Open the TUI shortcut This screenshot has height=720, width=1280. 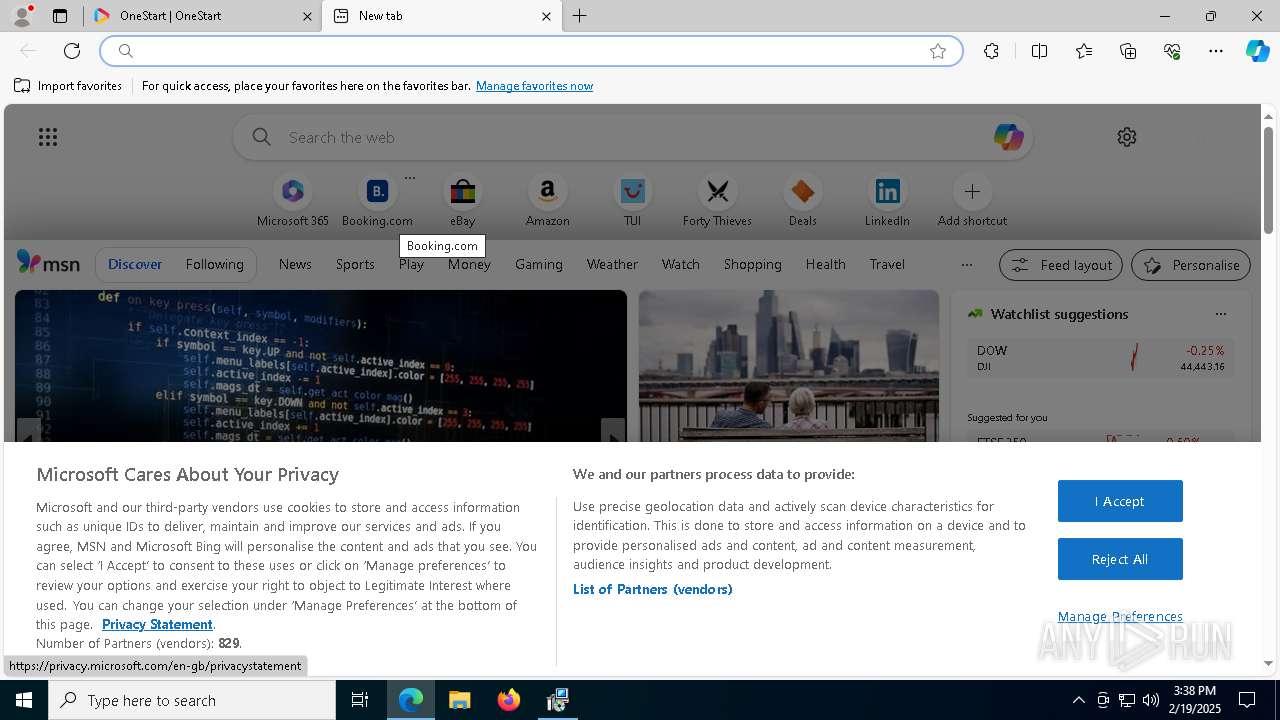click(x=632, y=201)
